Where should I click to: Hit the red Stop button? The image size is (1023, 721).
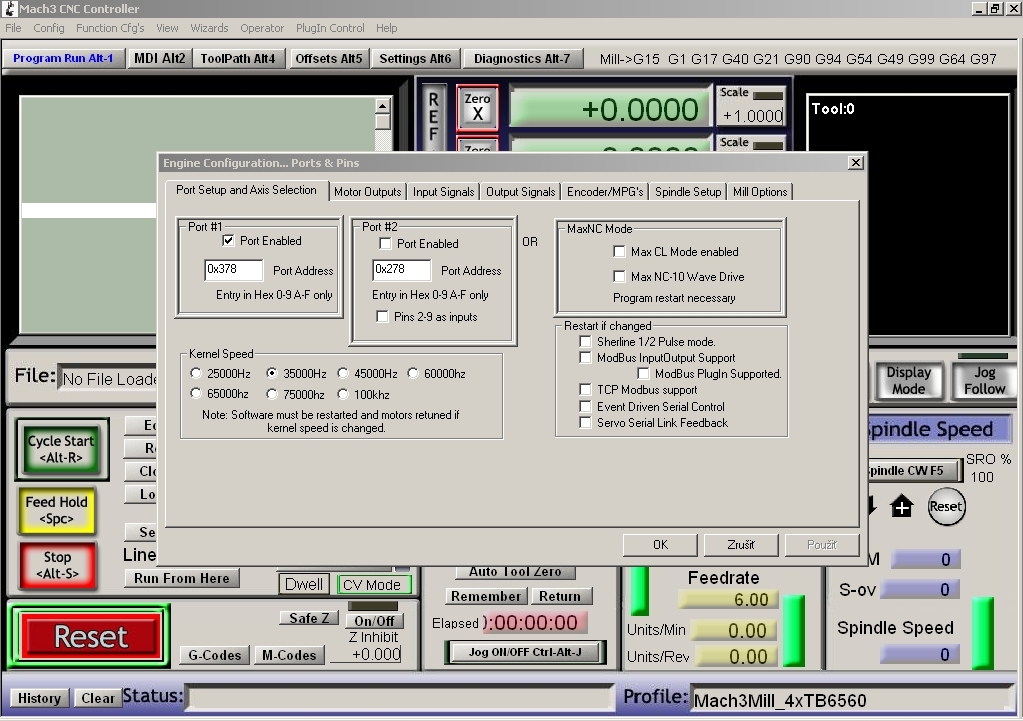coord(57,565)
